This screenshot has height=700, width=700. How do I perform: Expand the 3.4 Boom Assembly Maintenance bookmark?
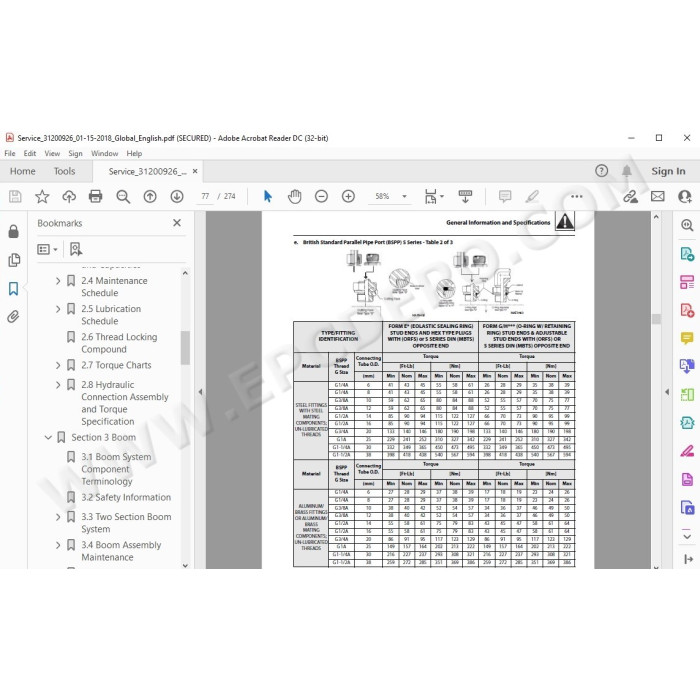click(58, 545)
